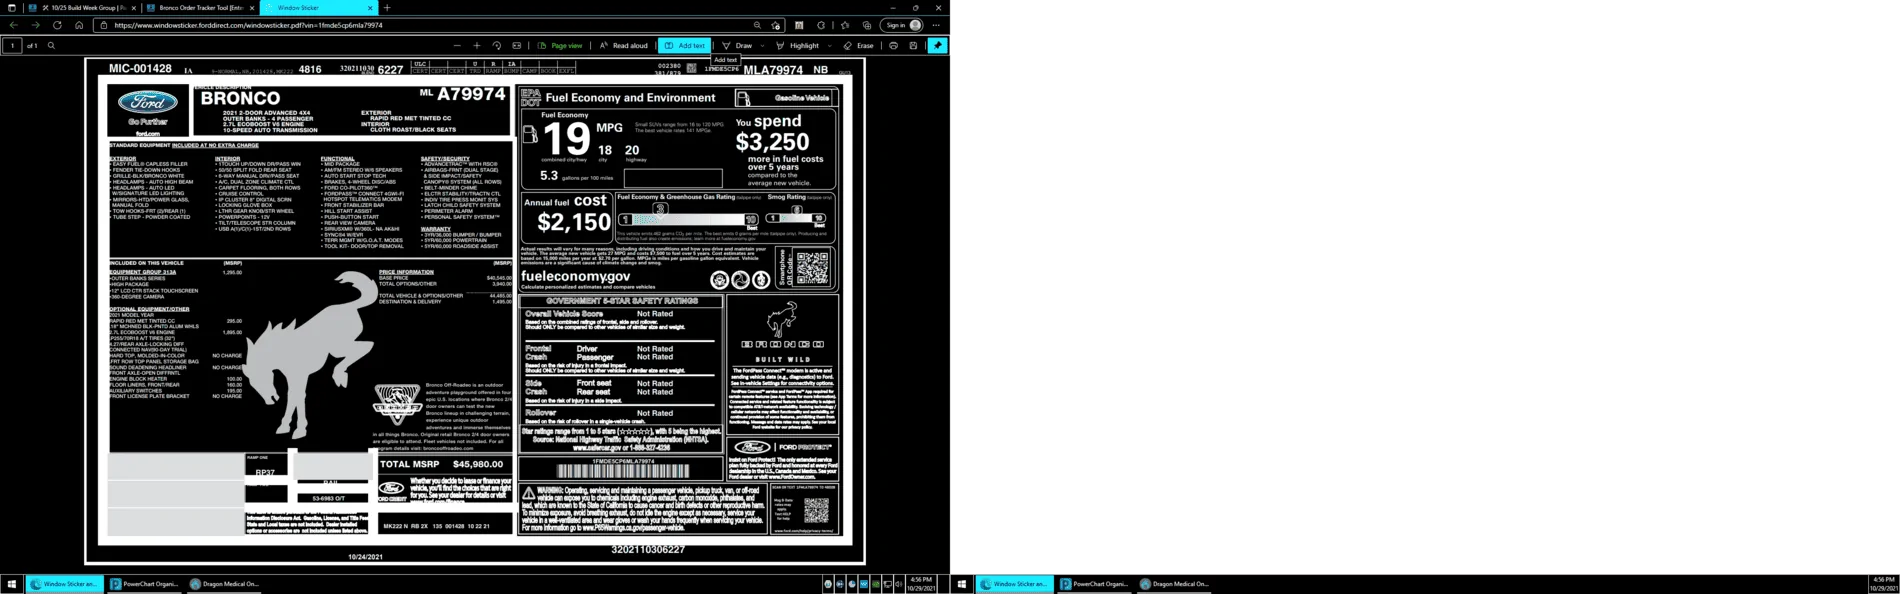Expand the Draw tool options arrow
The width and height of the screenshot is (1900, 594).
(762, 46)
